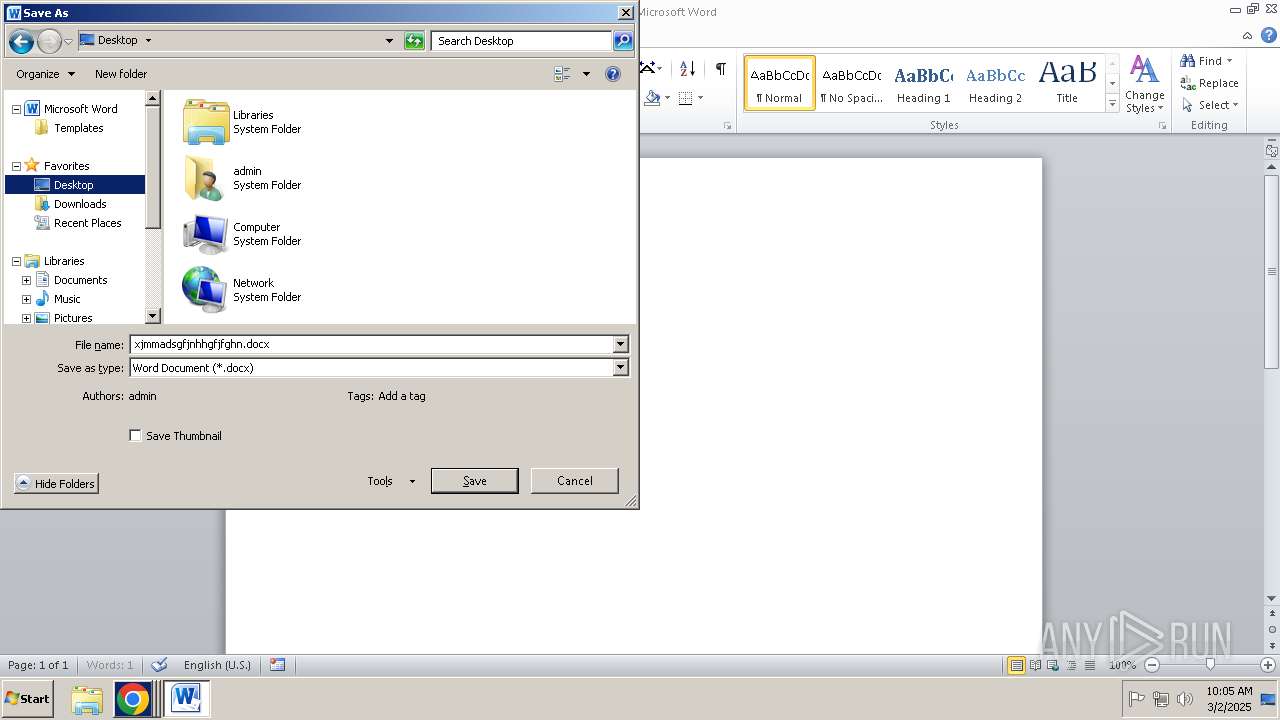Click the zoom out minus button
Screen dimensions: 1280x720
click(1152, 665)
